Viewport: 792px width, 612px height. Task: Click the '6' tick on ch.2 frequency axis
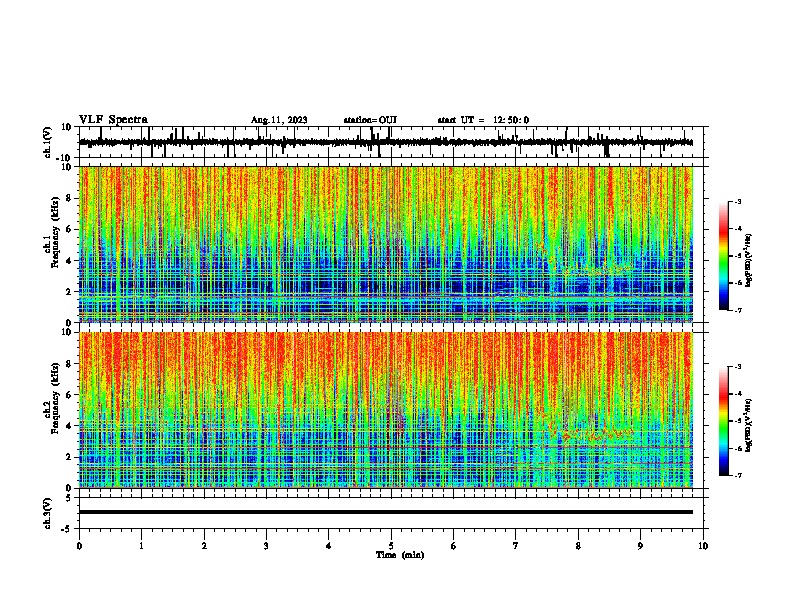coord(70,395)
